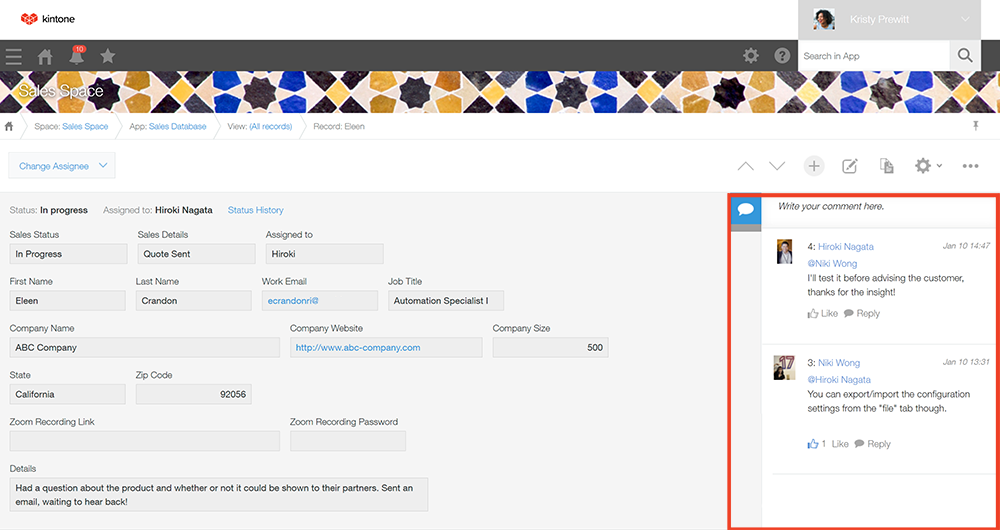Viewport: 1000px width, 530px height.
Task: Open the help question mark icon
Action: click(782, 56)
